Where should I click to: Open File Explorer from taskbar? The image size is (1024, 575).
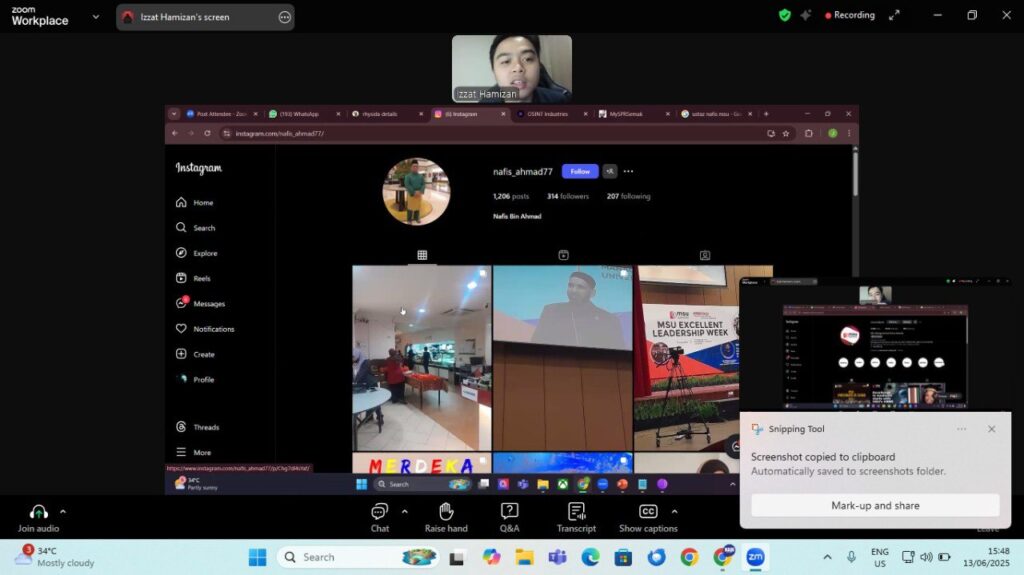click(524, 557)
